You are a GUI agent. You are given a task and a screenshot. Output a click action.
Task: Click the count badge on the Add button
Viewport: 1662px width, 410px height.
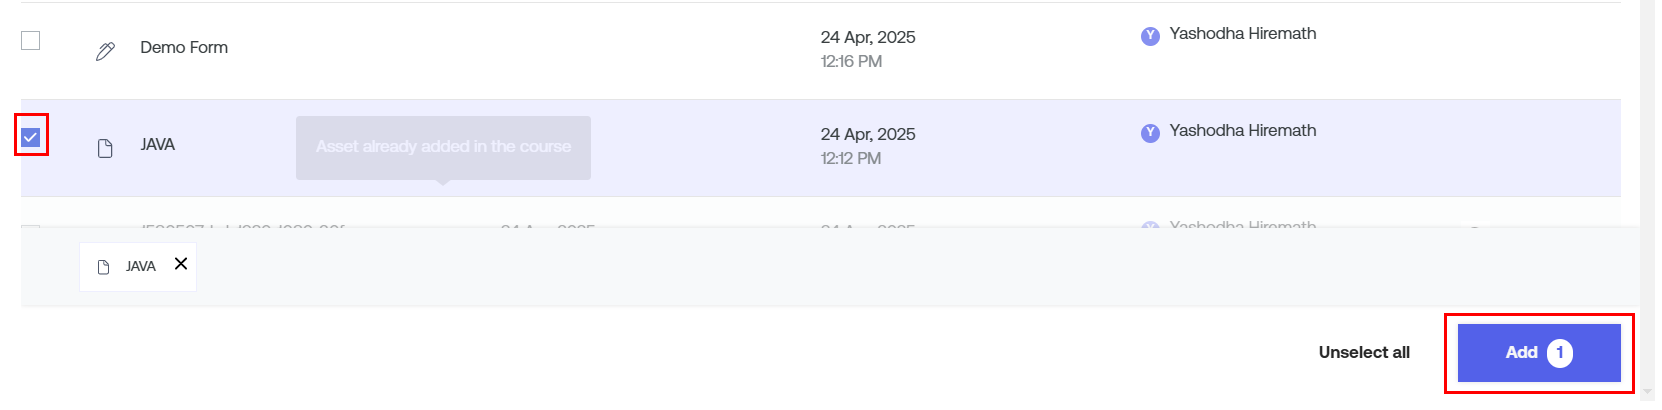[x=1560, y=353]
